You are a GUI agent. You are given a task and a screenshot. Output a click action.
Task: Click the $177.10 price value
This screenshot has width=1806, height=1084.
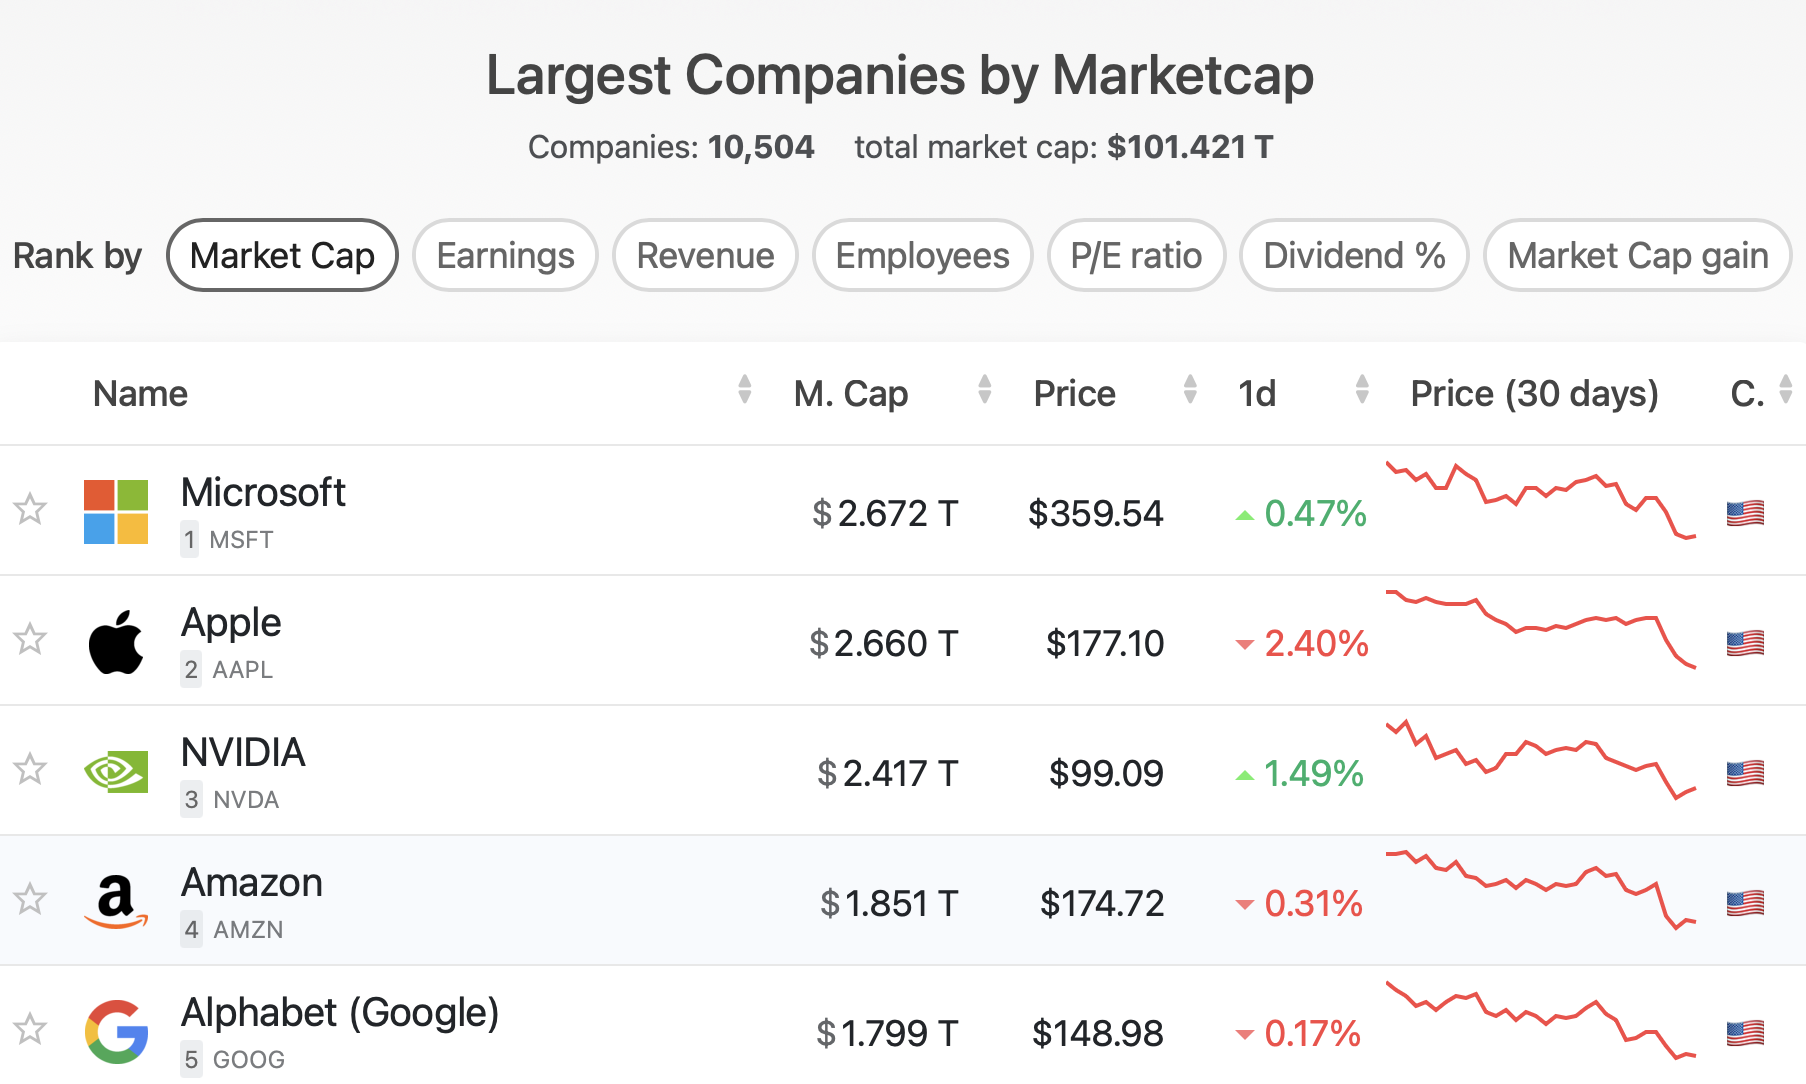point(1105,643)
